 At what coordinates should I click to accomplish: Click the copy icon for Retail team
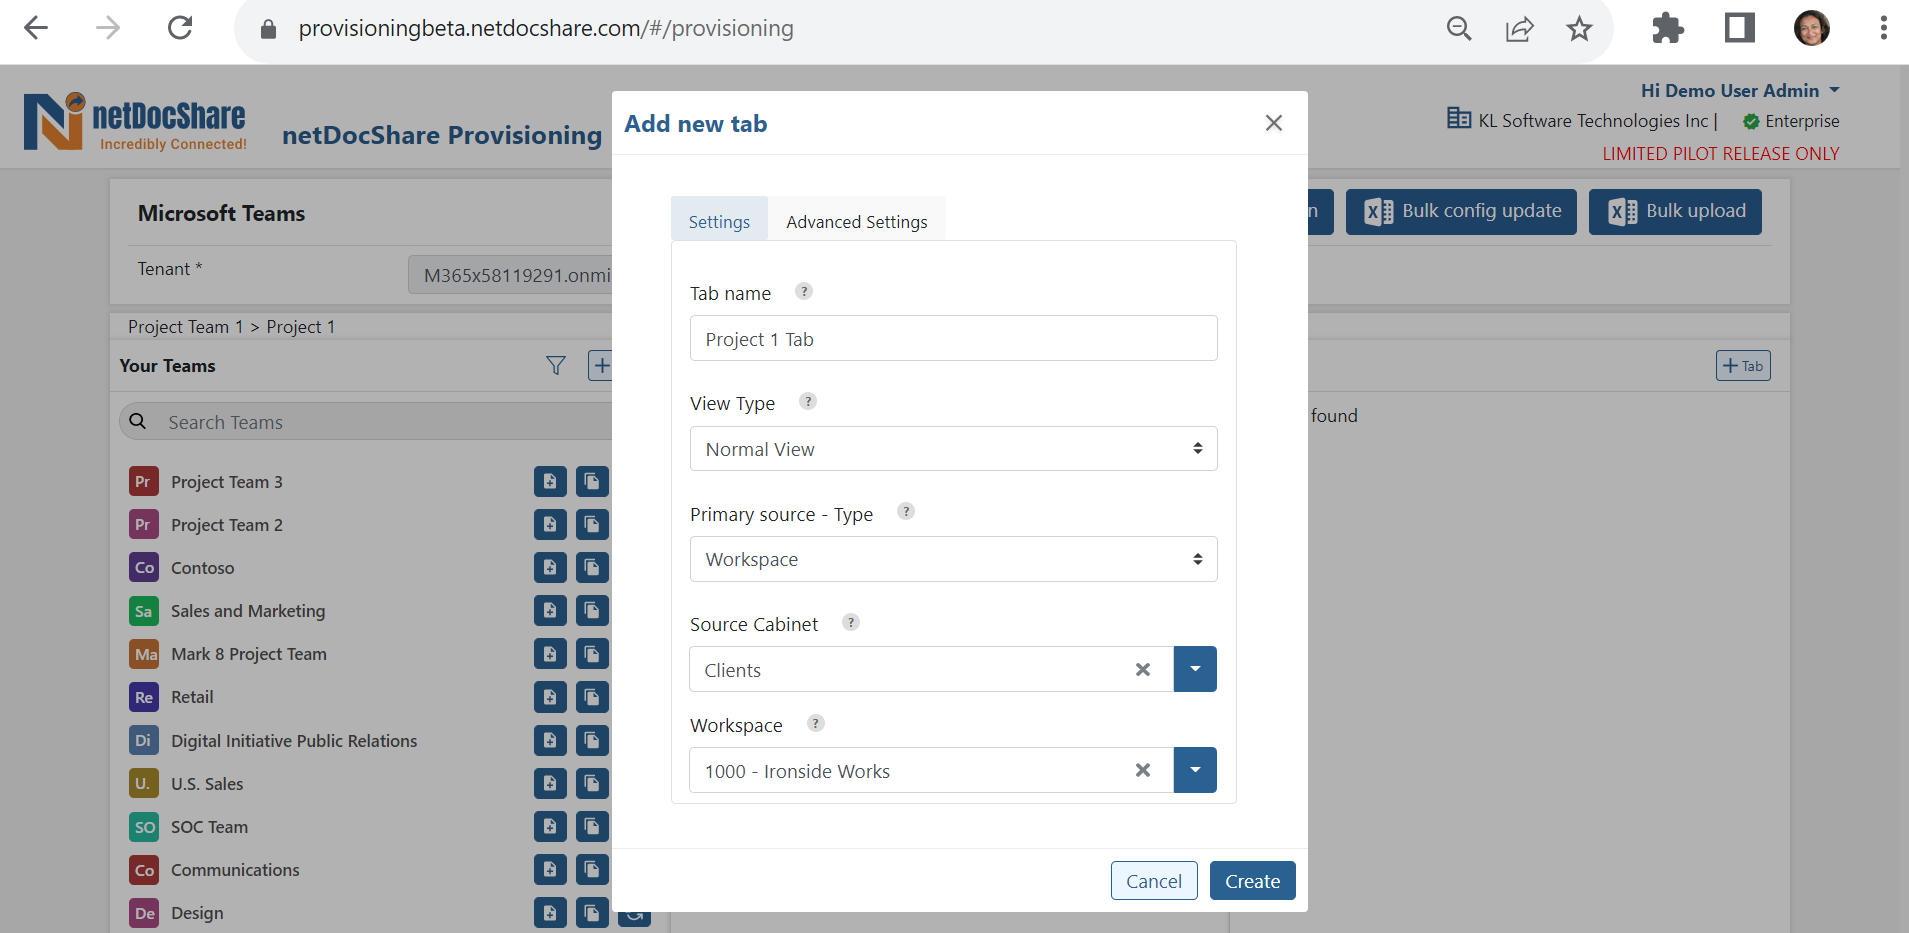pyautogui.click(x=592, y=696)
